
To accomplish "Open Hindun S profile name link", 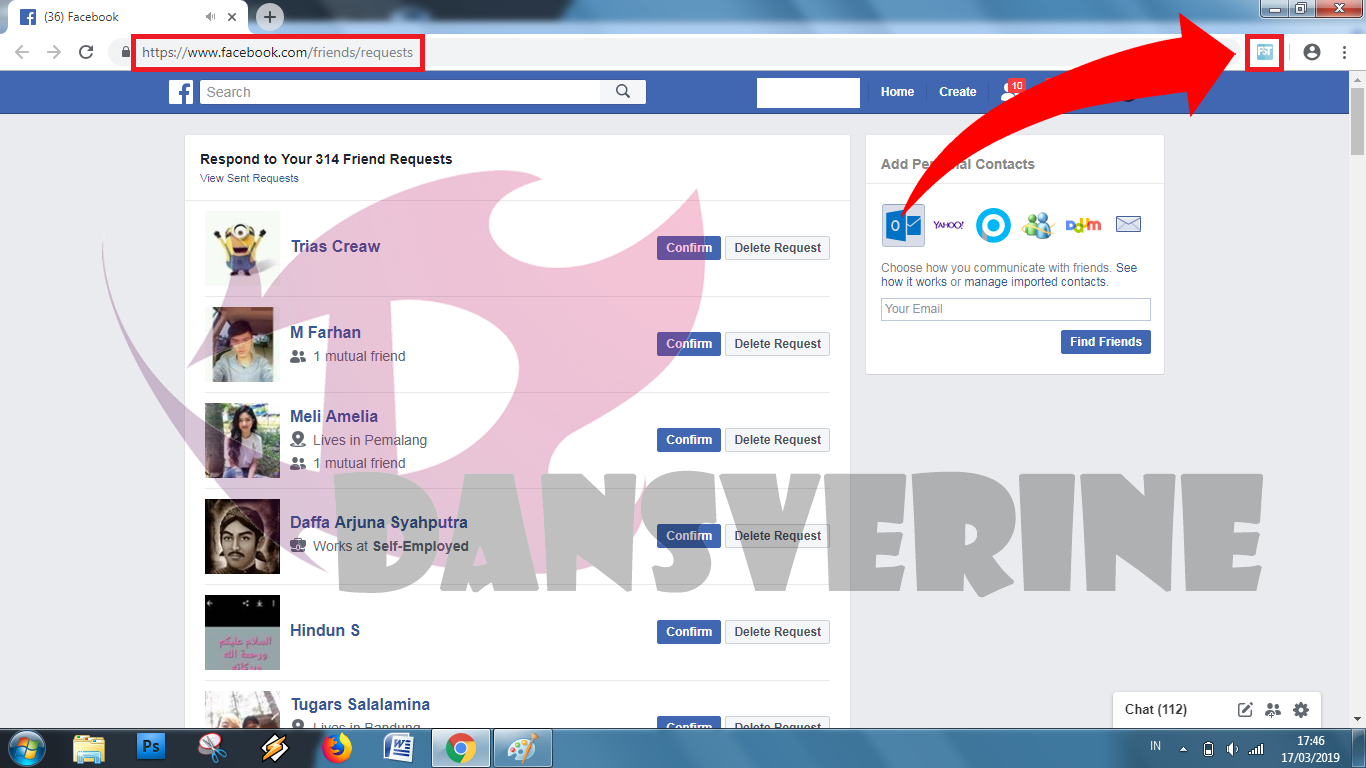I will [325, 630].
